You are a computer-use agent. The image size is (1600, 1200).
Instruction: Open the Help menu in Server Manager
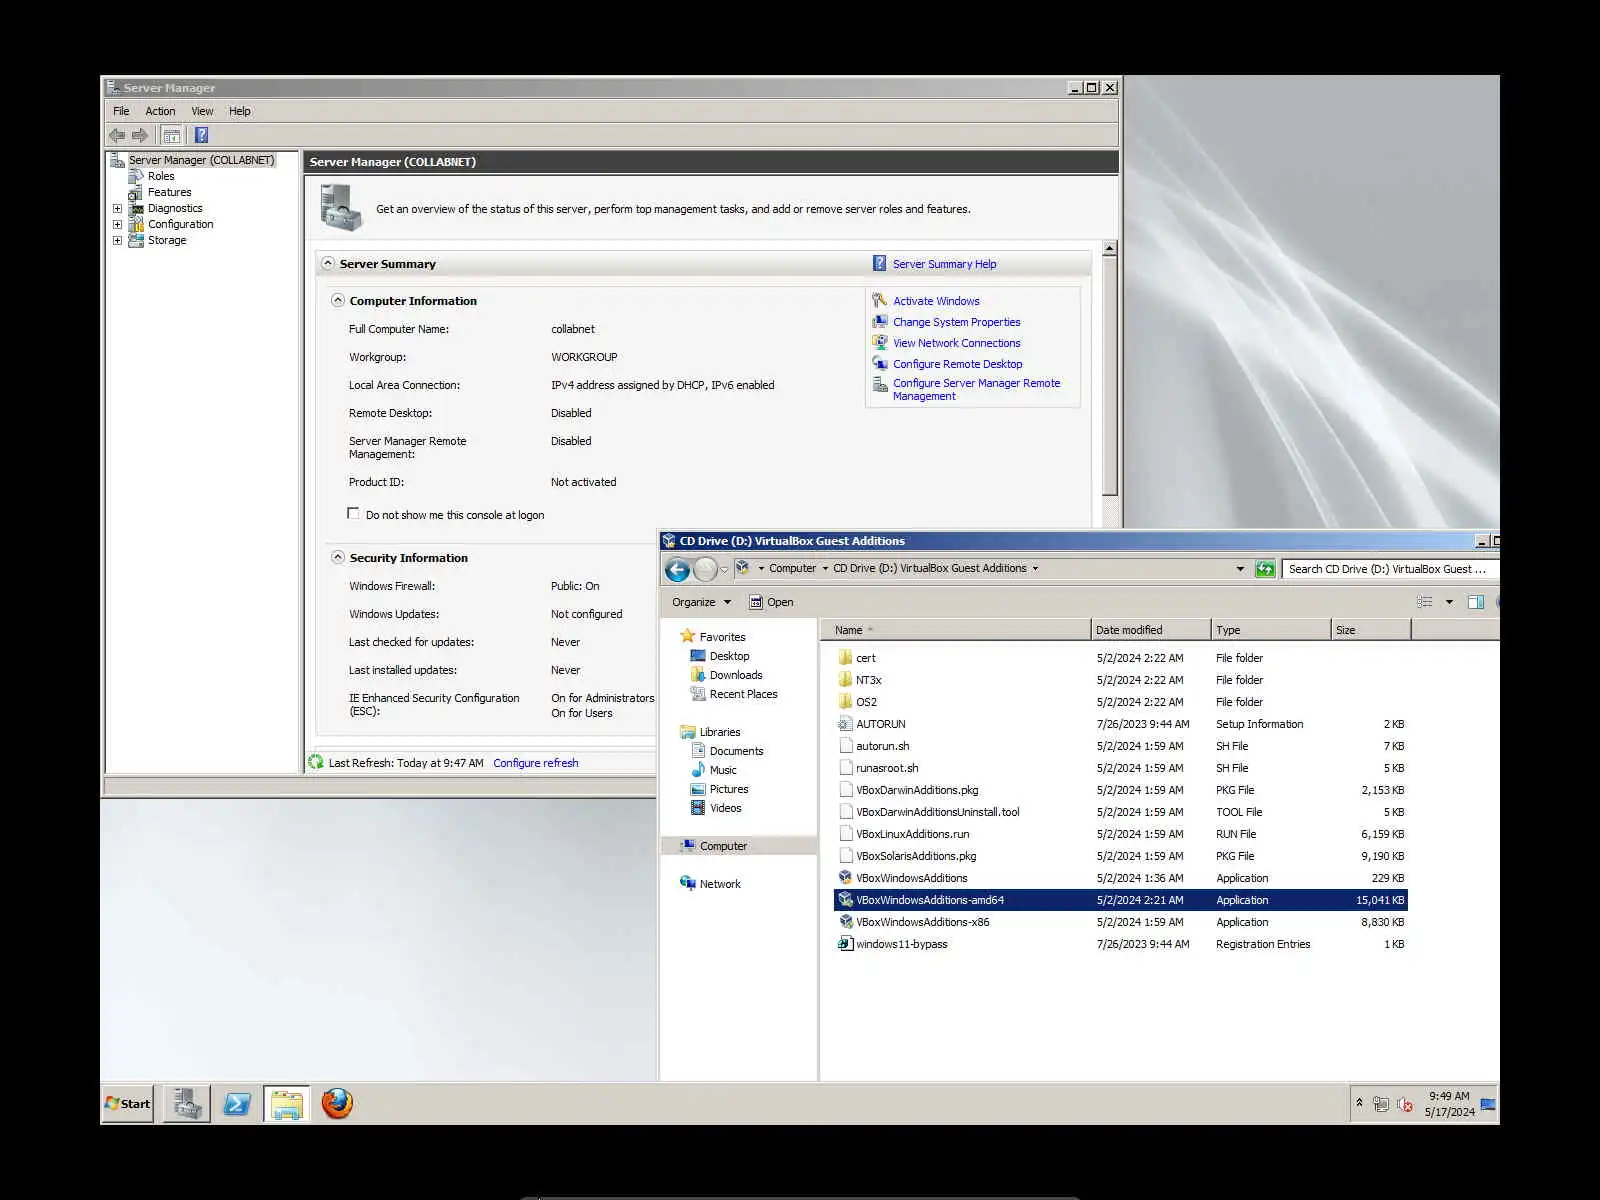[239, 111]
